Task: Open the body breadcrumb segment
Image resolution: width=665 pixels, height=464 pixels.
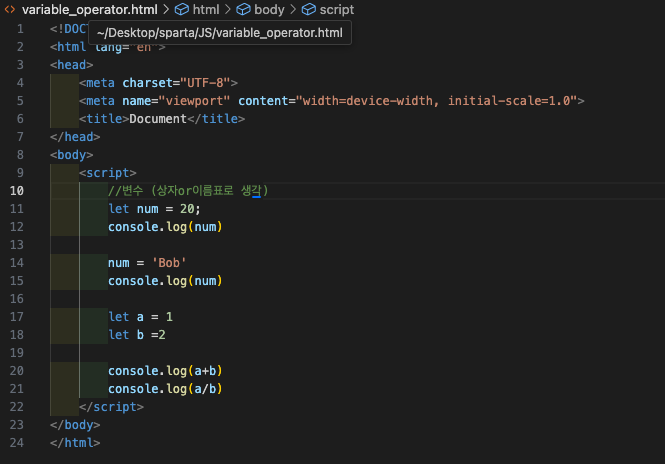Action: (269, 9)
